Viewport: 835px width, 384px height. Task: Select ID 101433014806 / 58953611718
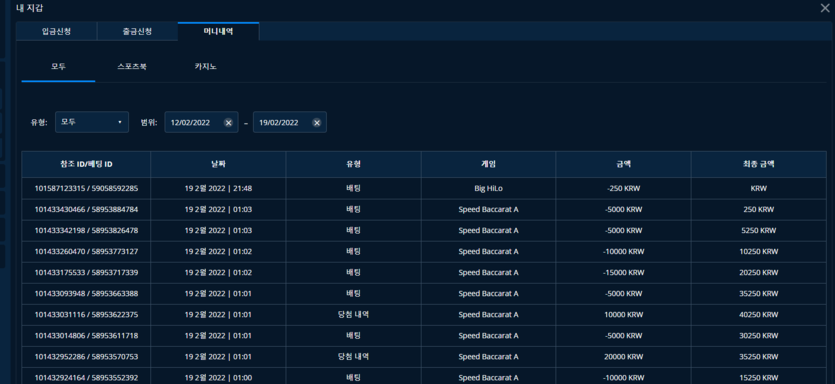[x=86, y=336]
